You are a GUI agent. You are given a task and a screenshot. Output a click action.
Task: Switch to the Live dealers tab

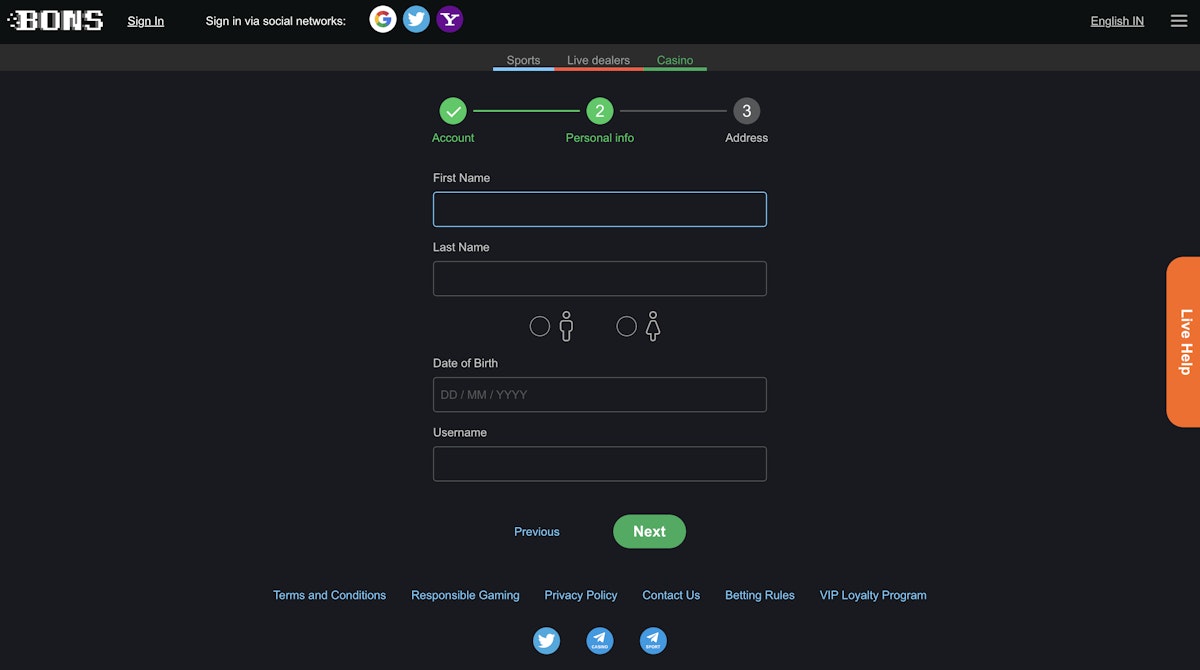click(x=598, y=60)
